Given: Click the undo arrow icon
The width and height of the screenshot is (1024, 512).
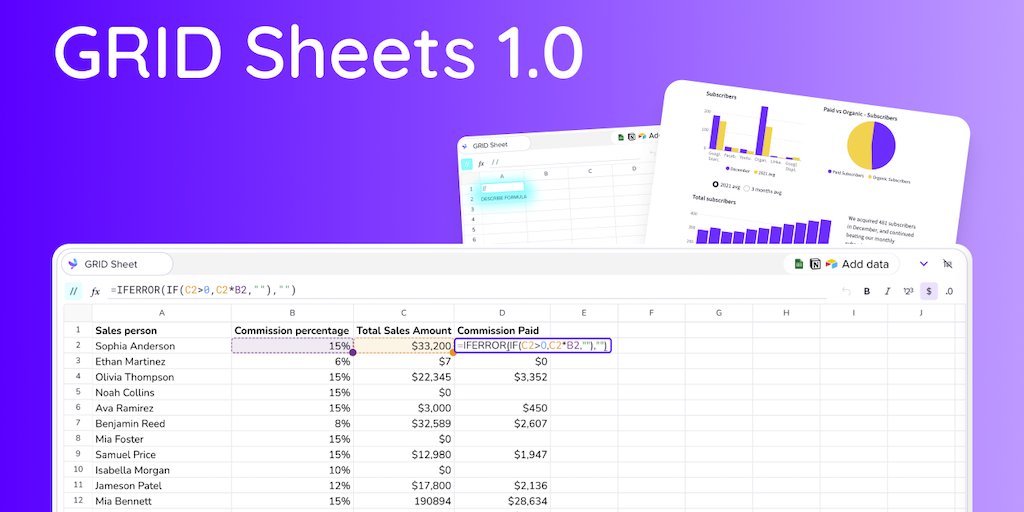Looking at the screenshot, I should point(846,291).
